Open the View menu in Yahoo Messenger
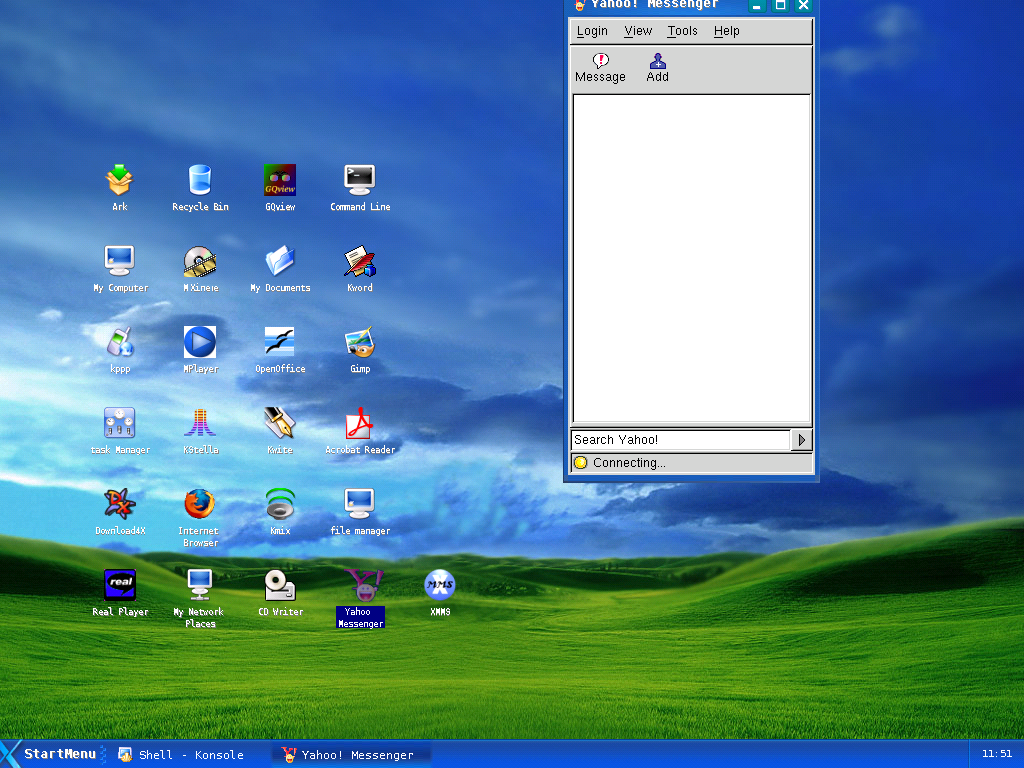The width and height of the screenshot is (1024, 768). pyautogui.click(x=638, y=31)
